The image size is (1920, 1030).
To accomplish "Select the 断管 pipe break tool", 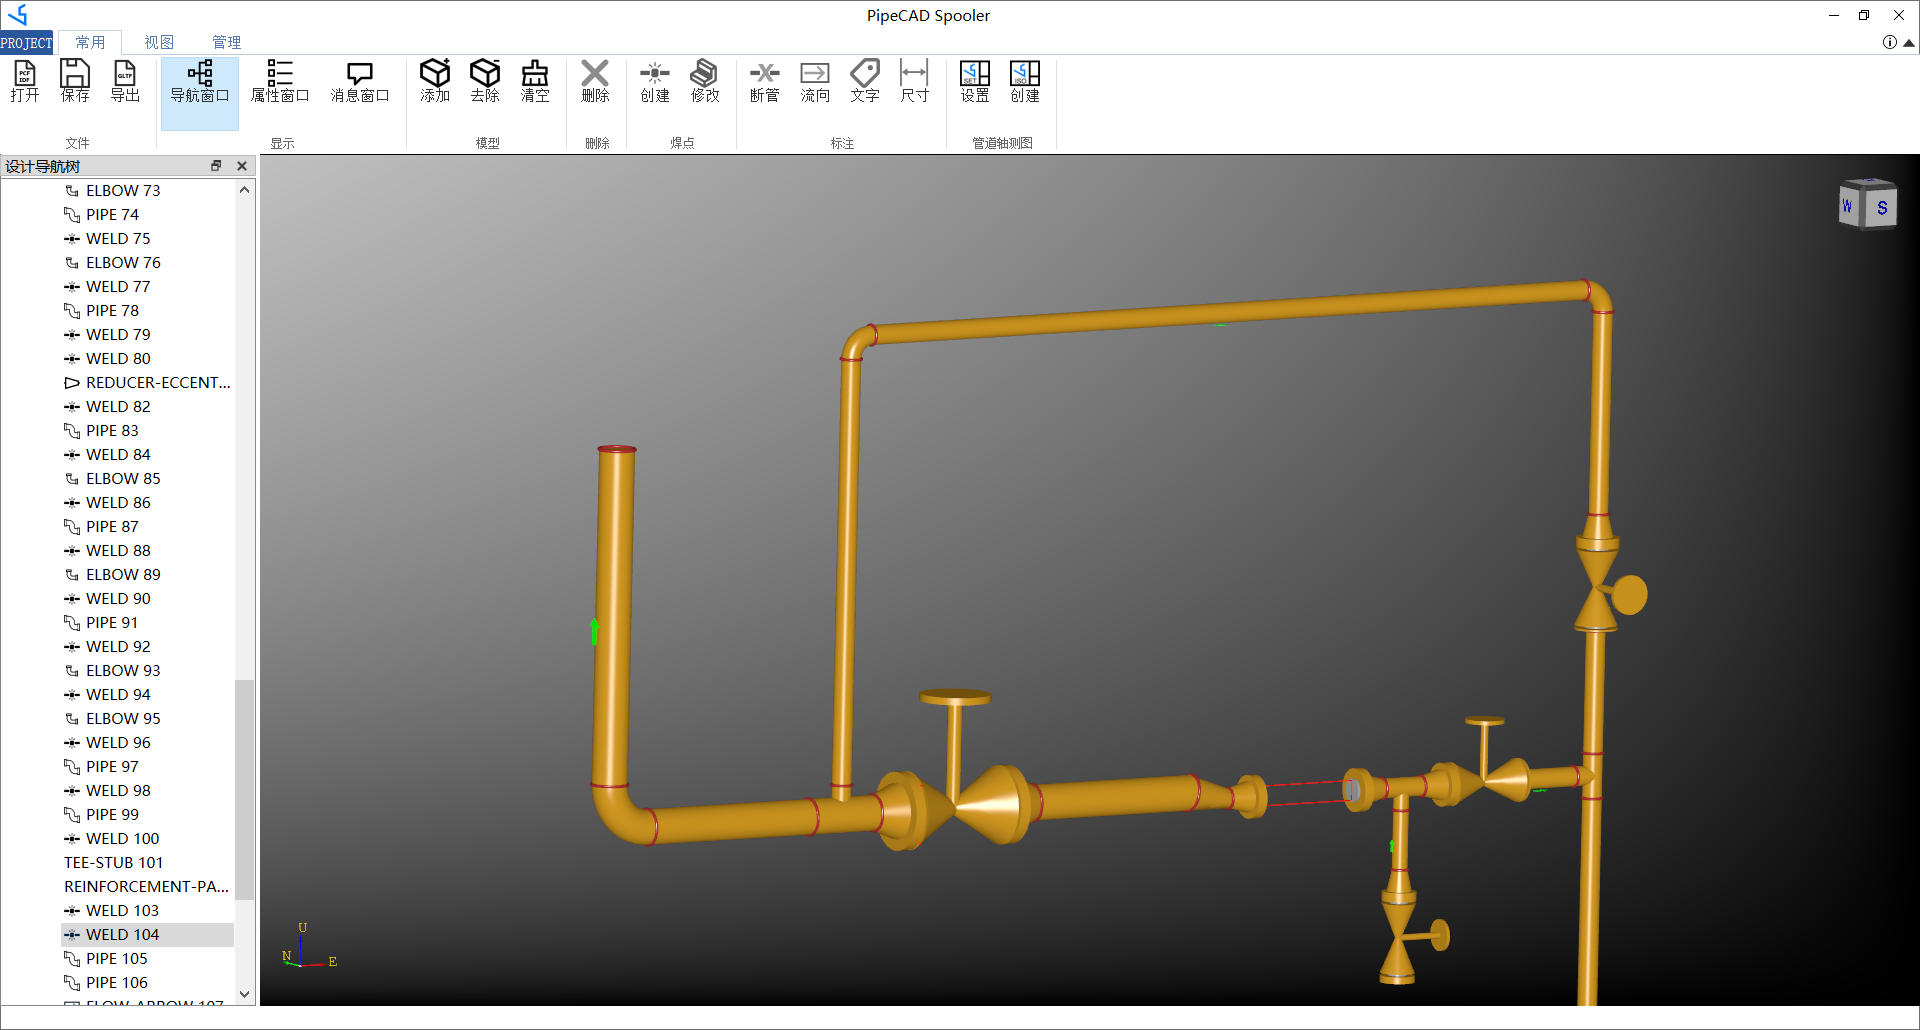I will click(765, 81).
